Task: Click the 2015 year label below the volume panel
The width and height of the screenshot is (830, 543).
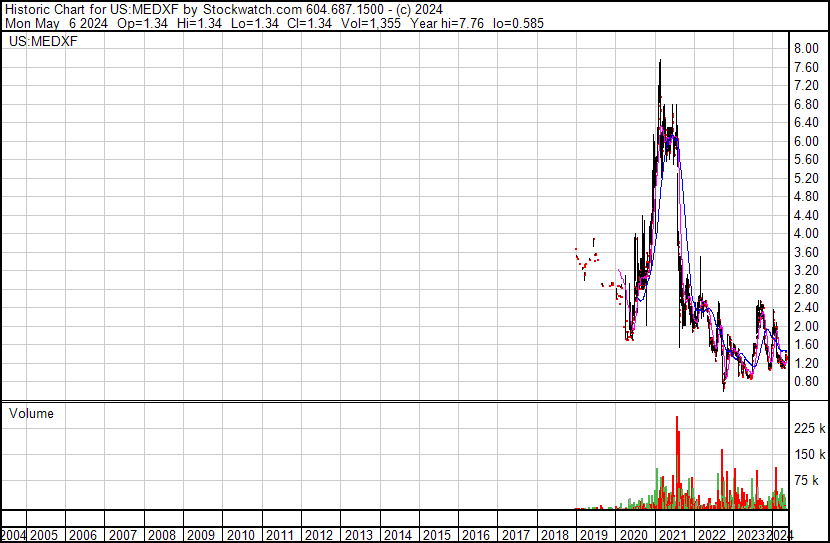Action: (x=437, y=535)
